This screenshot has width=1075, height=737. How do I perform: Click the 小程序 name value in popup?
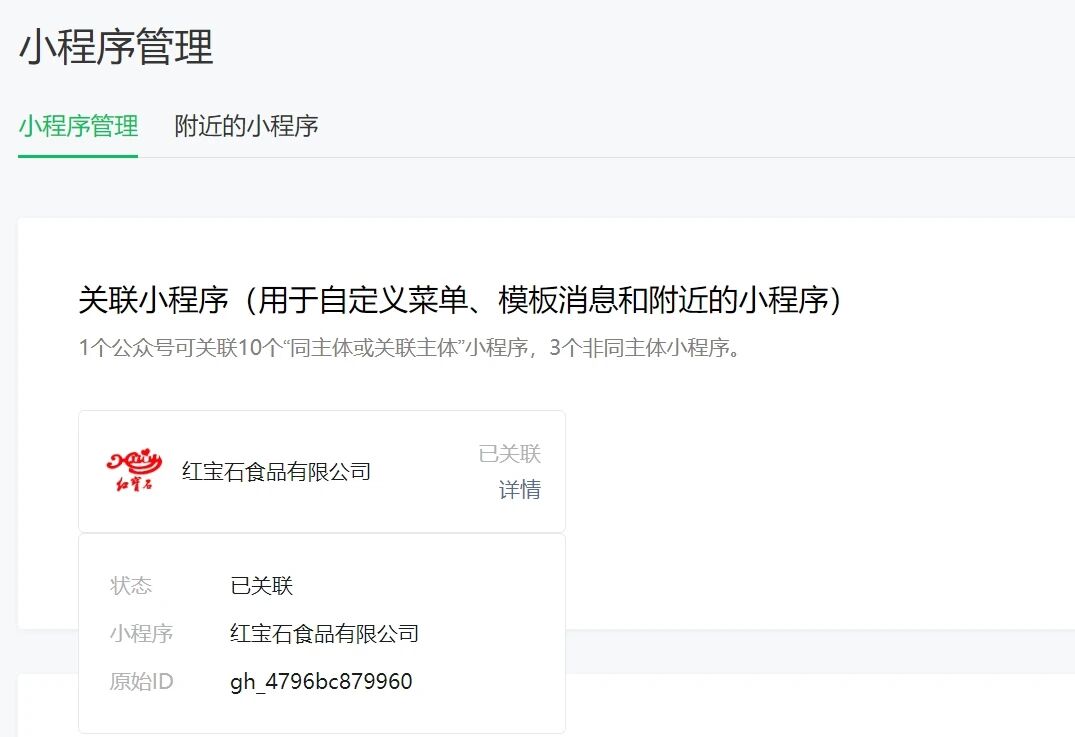324,633
